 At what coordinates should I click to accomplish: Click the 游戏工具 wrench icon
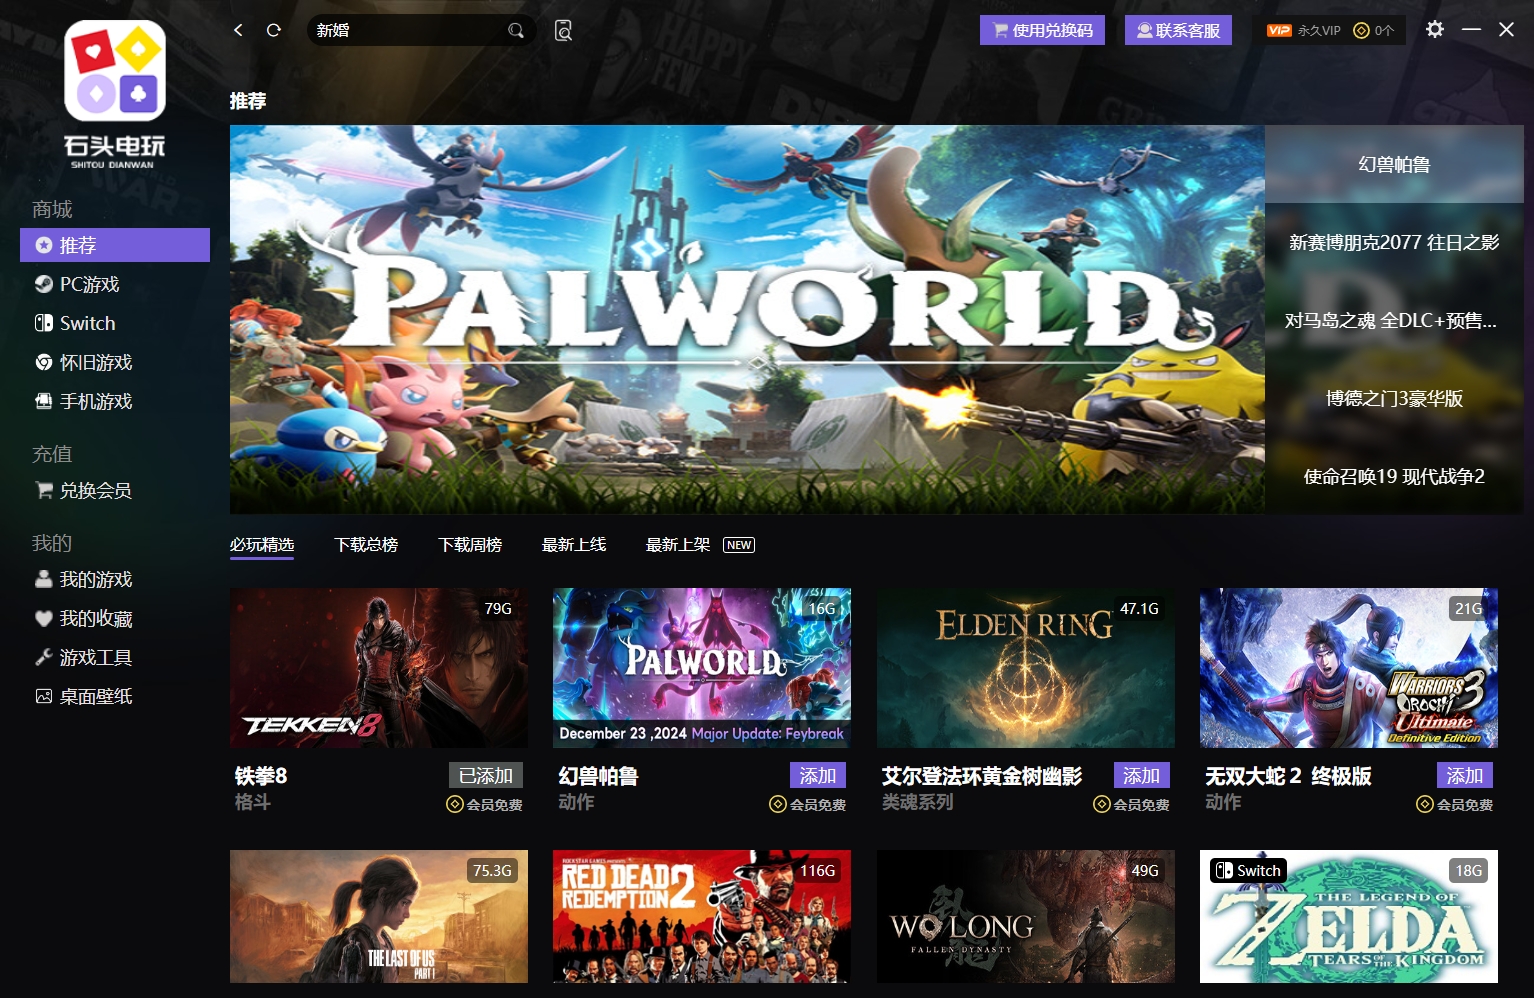[44, 657]
